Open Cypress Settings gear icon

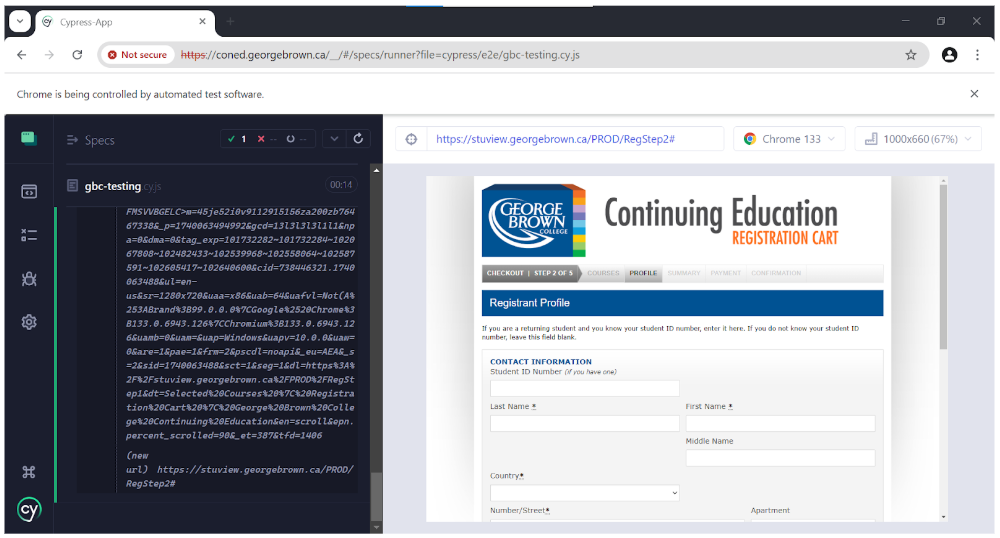[29, 322]
